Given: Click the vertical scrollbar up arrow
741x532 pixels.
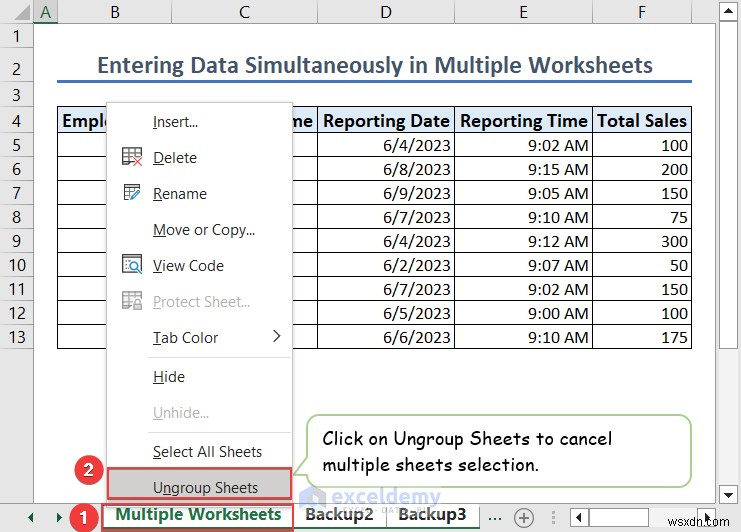Looking at the screenshot, I should [x=728, y=12].
